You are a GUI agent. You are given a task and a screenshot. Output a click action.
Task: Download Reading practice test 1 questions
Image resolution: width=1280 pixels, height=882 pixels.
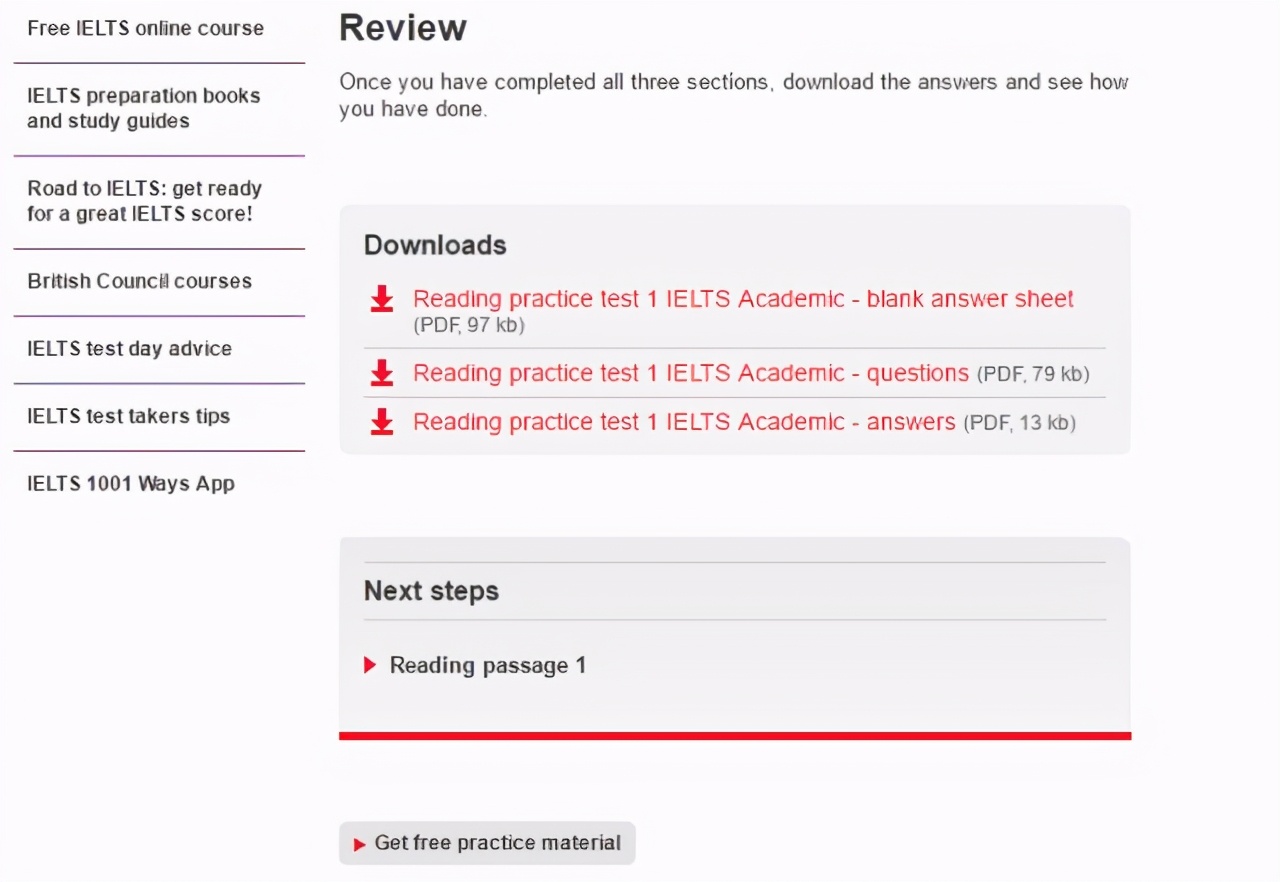click(x=690, y=373)
